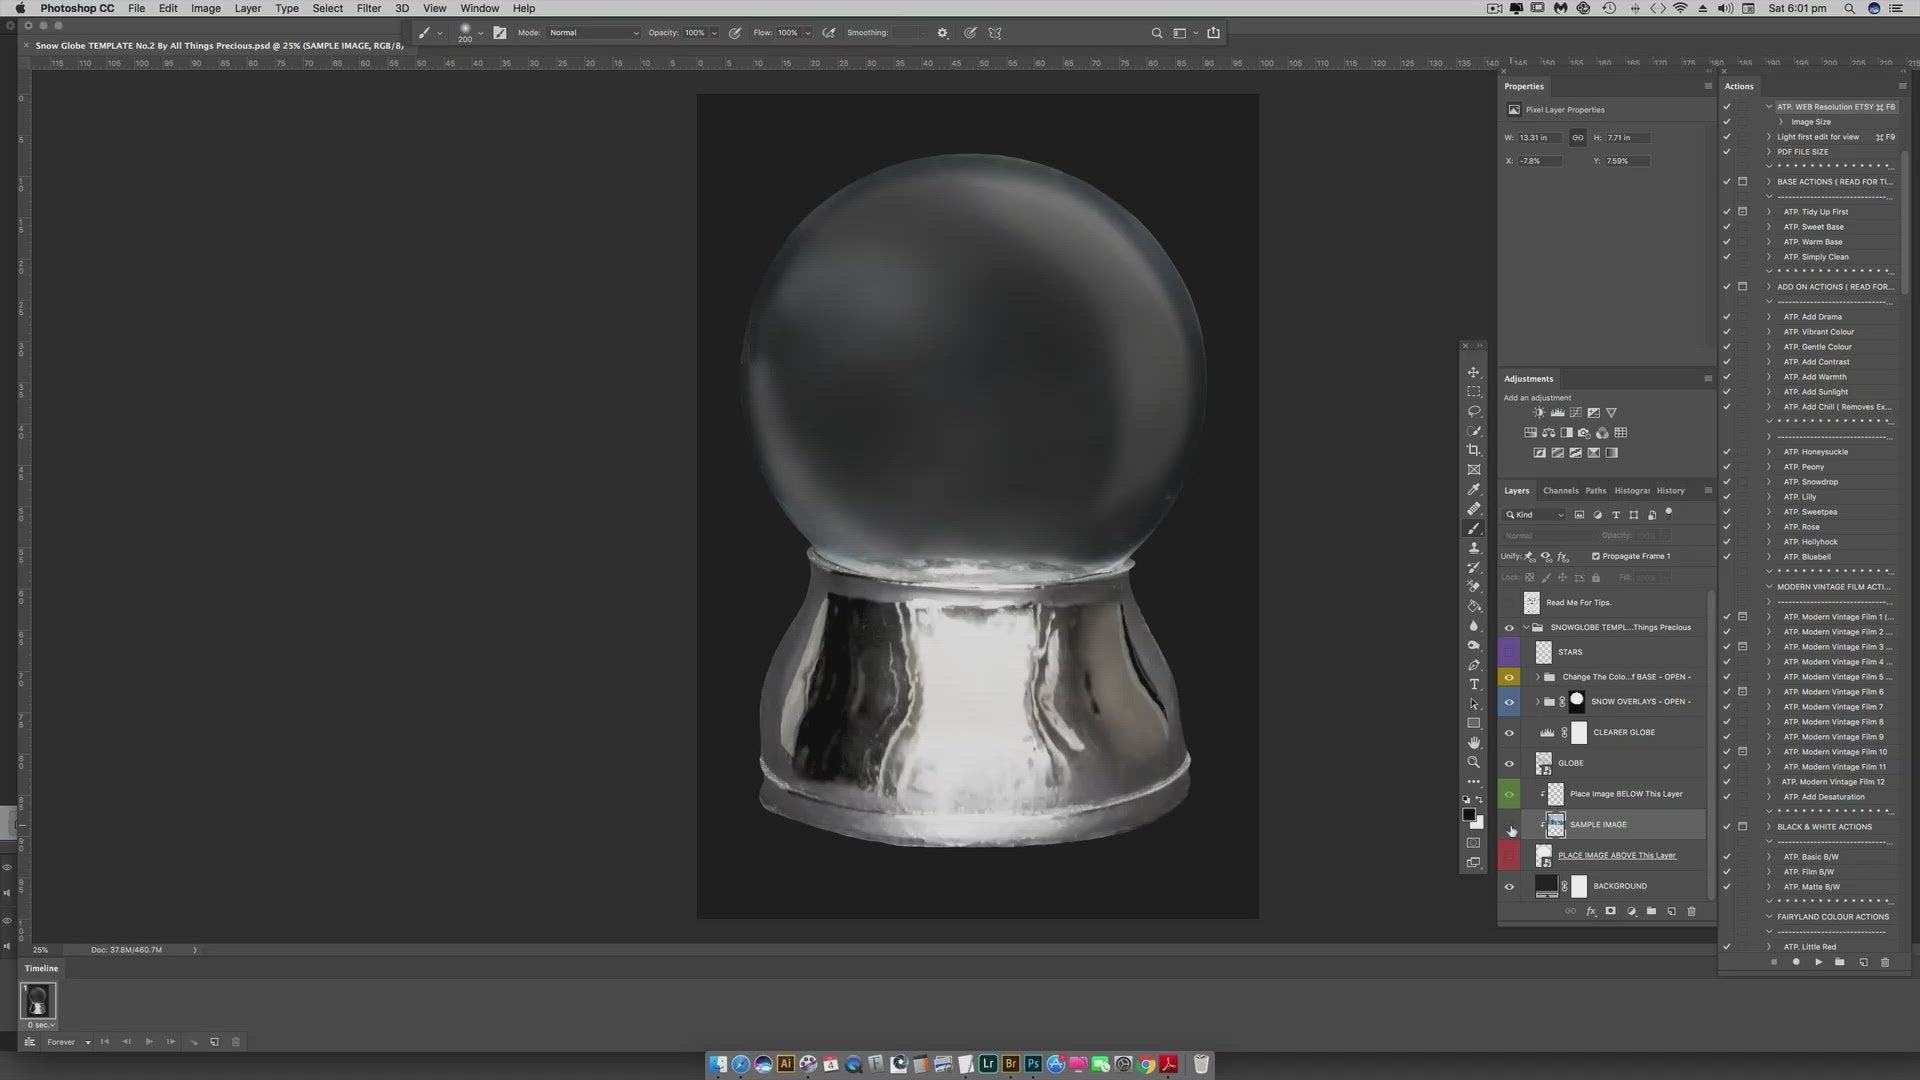Select the Crop tool
1920x1080 pixels.
point(1473,450)
